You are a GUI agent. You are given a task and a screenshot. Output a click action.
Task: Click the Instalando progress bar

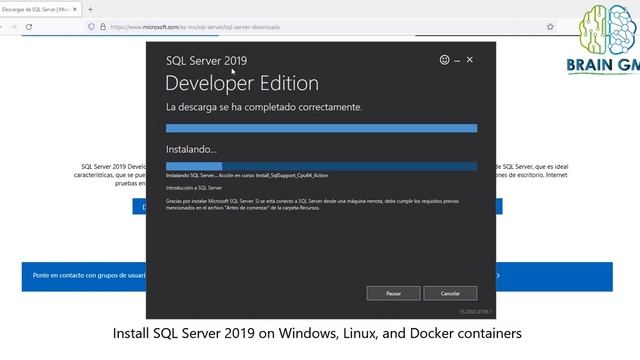coord(321,166)
